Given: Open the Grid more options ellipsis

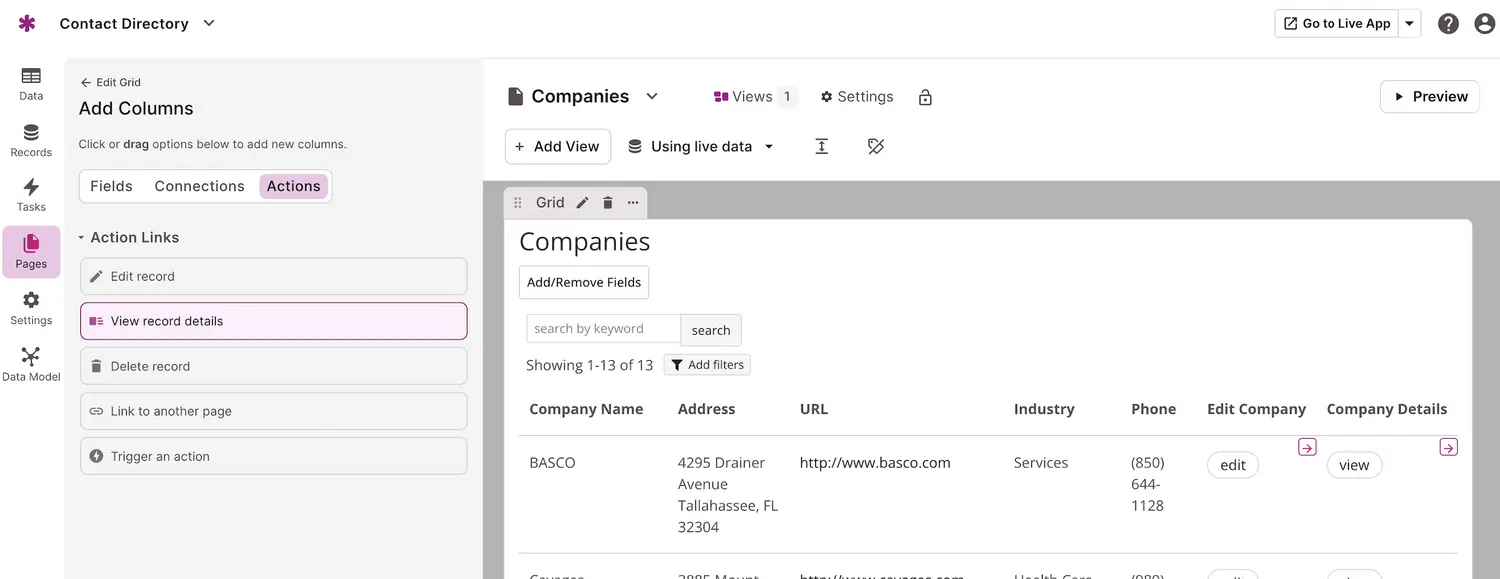Looking at the screenshot, I should coord(633,203).
